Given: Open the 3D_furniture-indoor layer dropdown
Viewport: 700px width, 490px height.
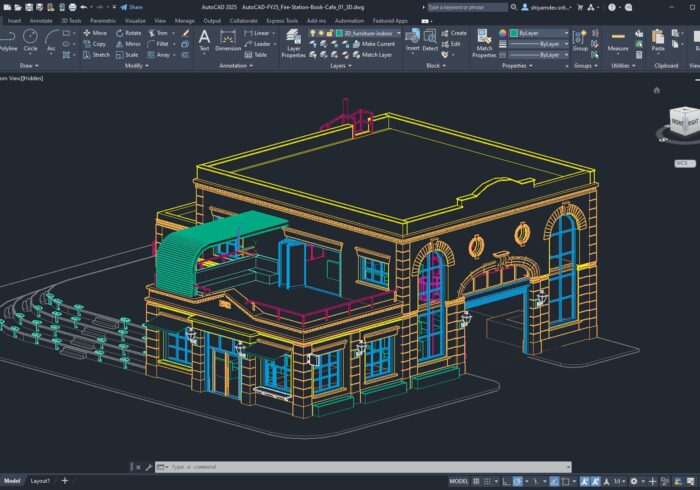Looking at the screenshot, I should pyautogui.click(x=398, y=33).
